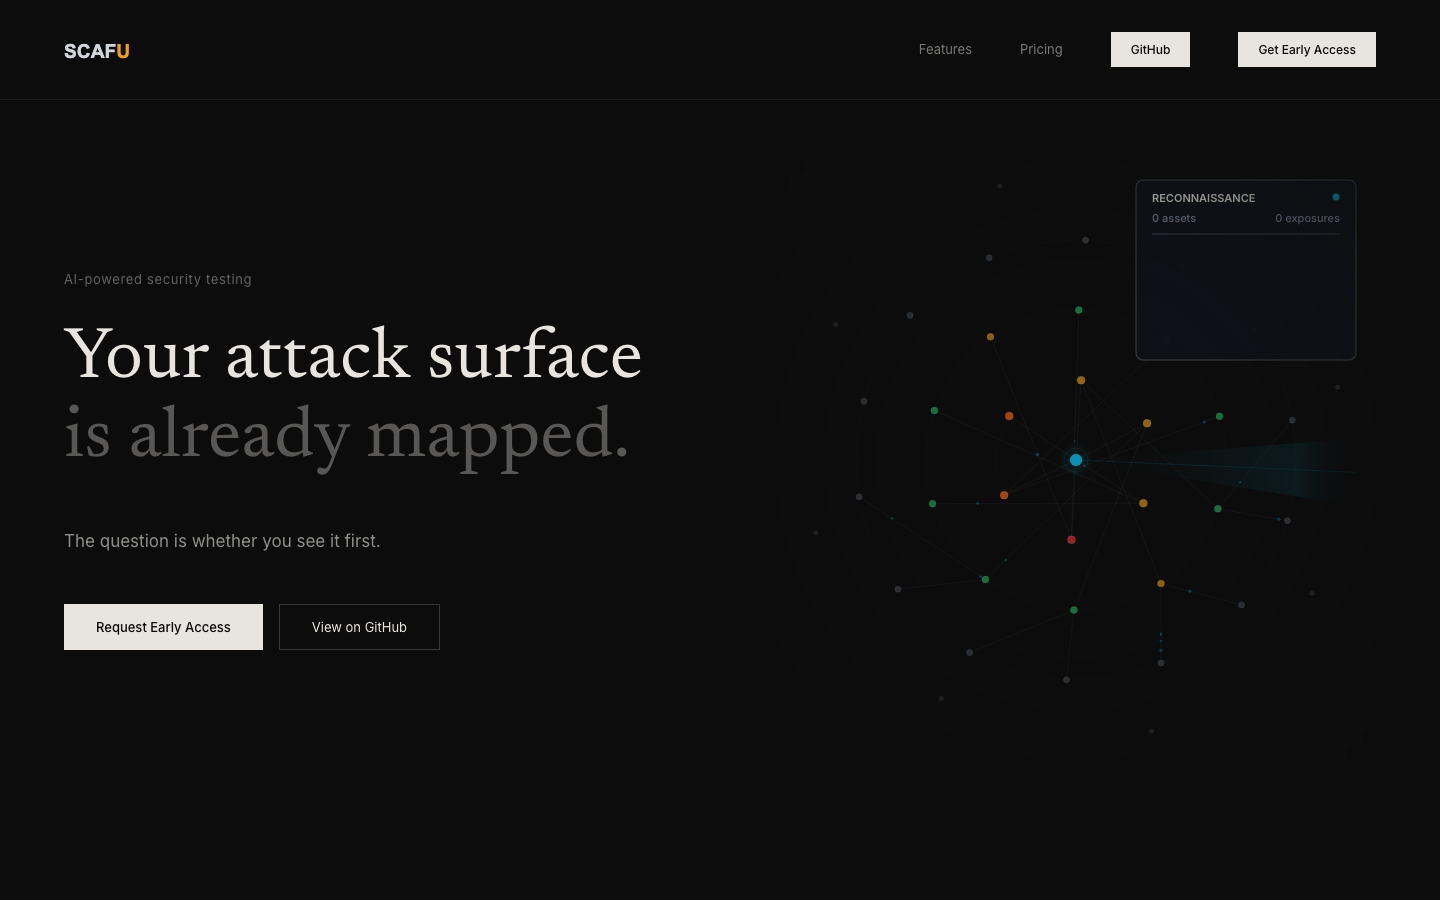Screen dimensions: 1440x900
Task: Click the red node in the network graph
Action: 1071,540
